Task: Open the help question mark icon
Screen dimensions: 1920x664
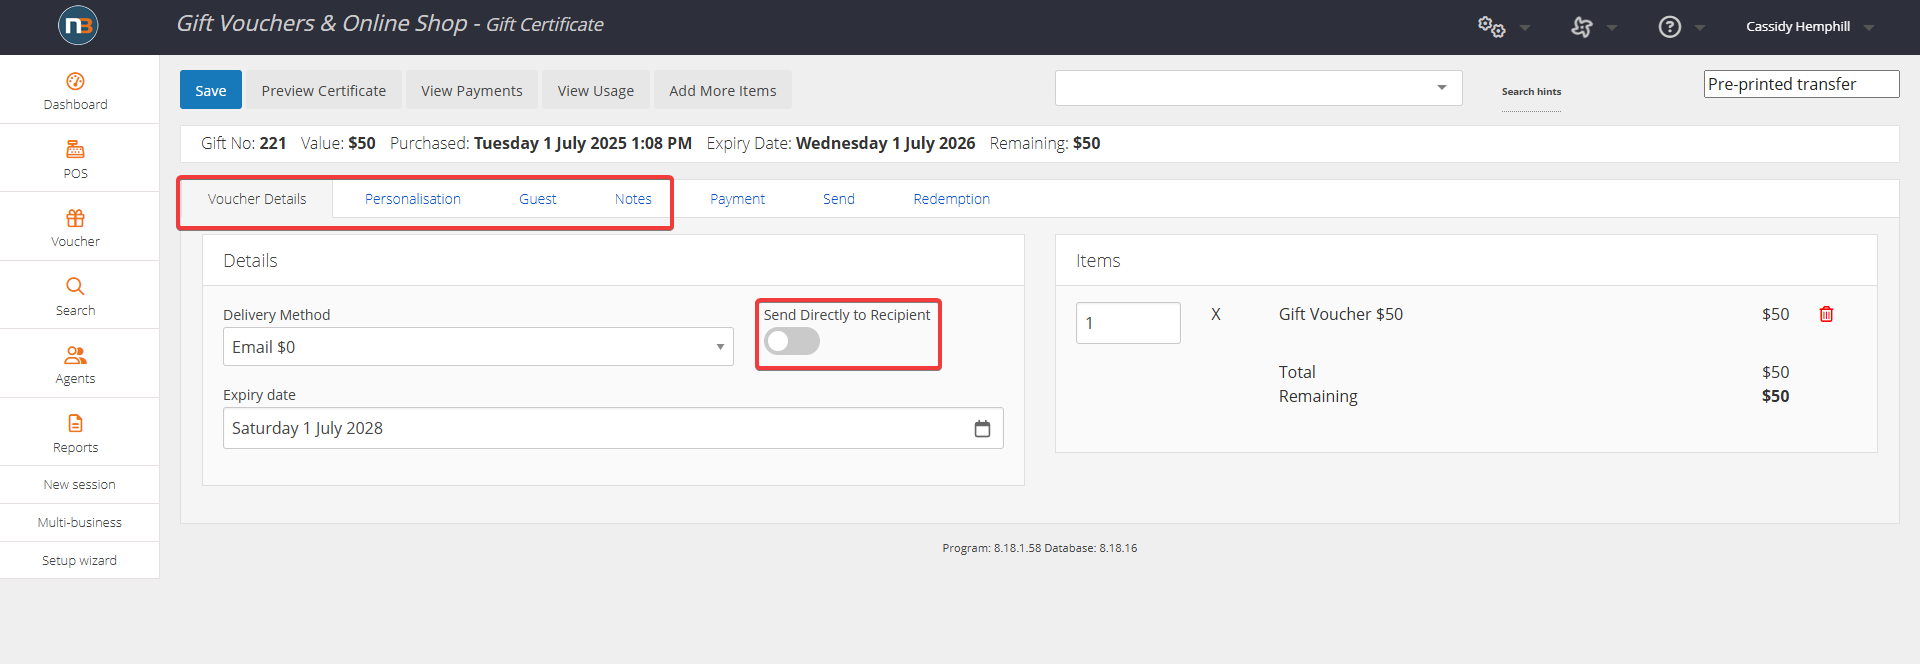Action: point(1669,27)
